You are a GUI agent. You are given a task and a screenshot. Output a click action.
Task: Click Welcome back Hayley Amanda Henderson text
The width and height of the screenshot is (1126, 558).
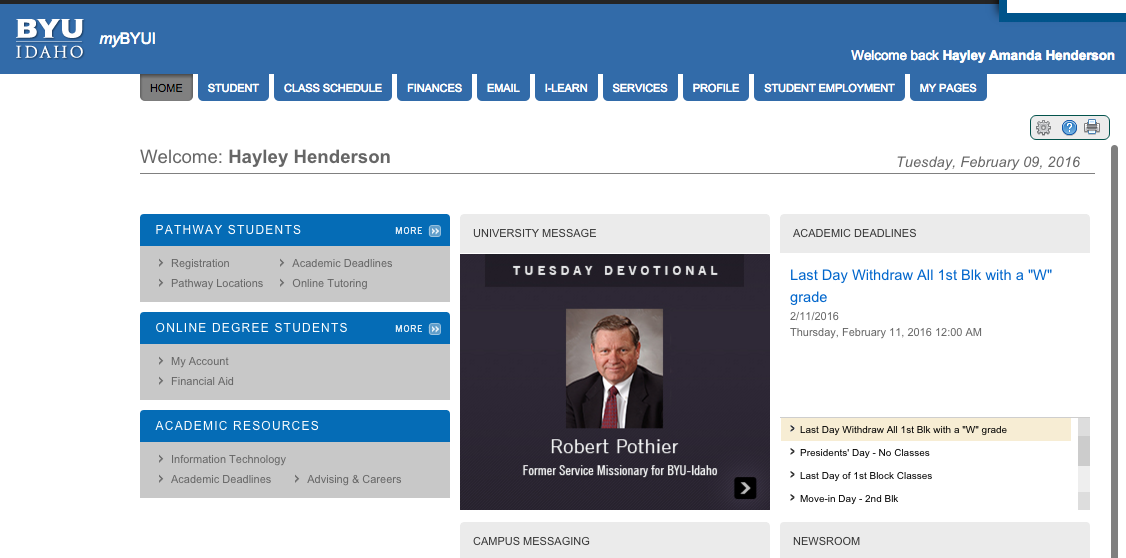pyautogui.click(x=983, y=55)
